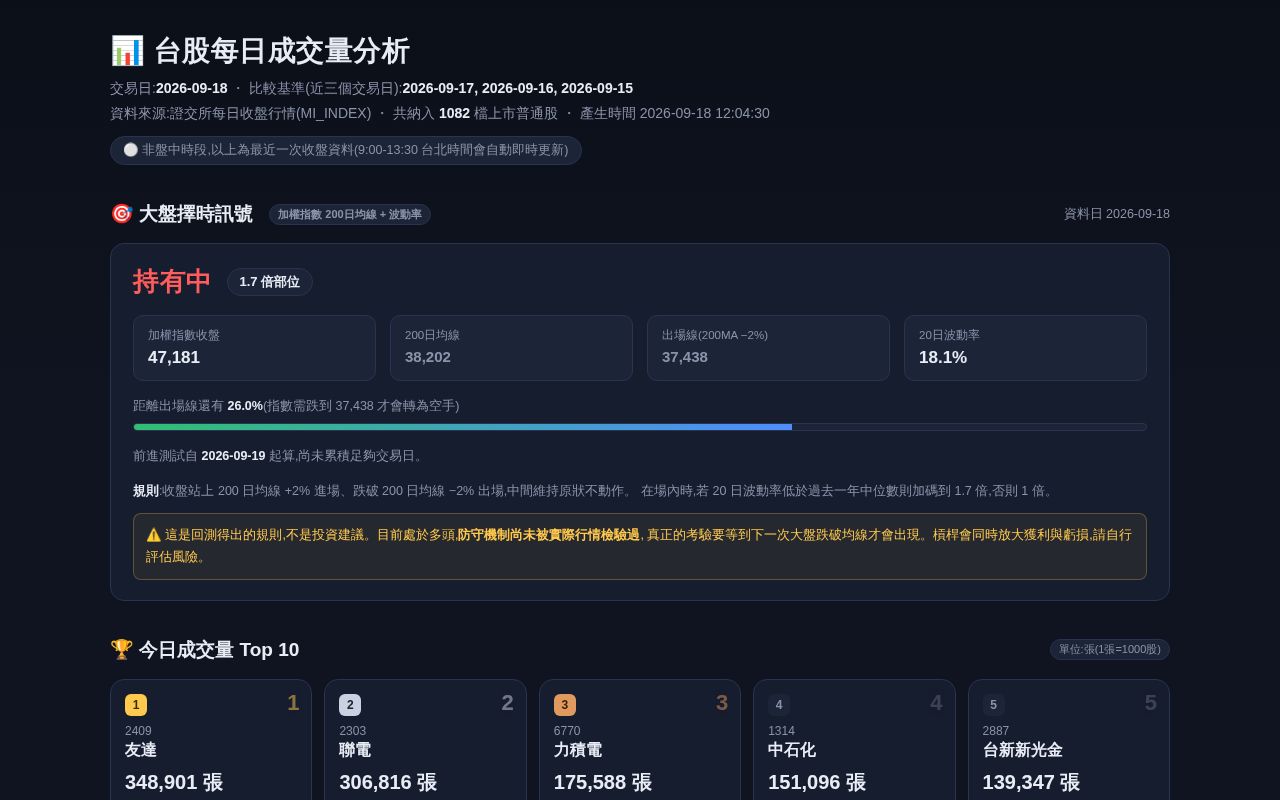Image resolution: width=1280 pixels, height=800 pixels.
Task: Select the 出場線(200MA −2%) 37,438 card
Action: coord(768,348)
